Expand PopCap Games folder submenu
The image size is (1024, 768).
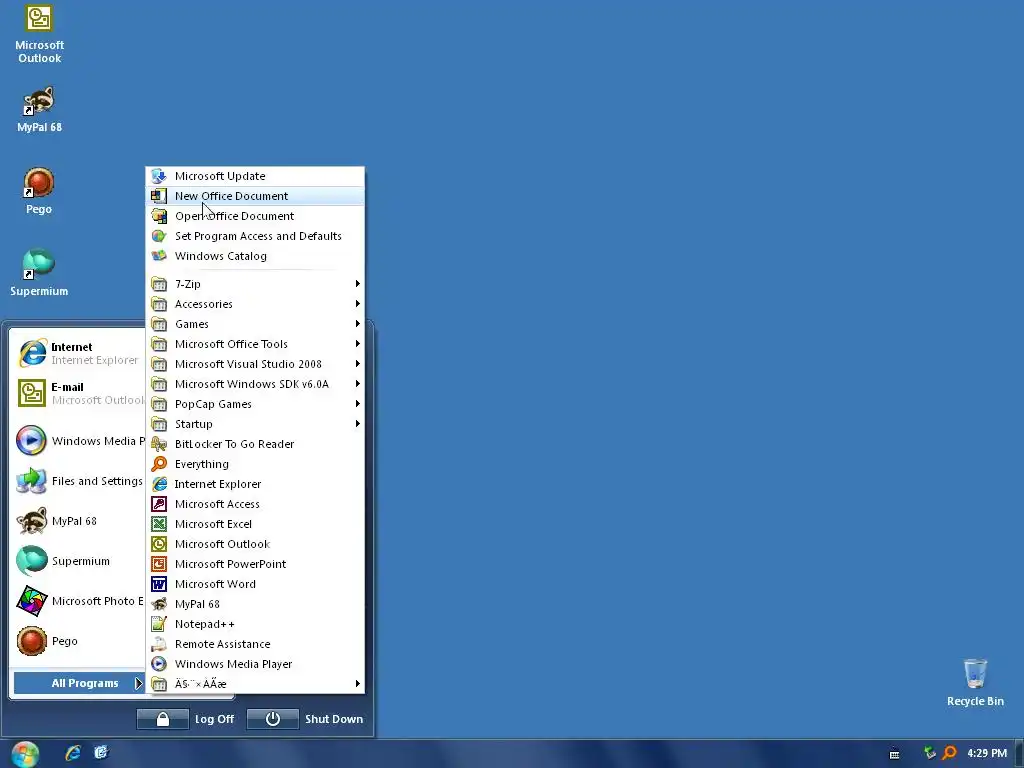255,404
